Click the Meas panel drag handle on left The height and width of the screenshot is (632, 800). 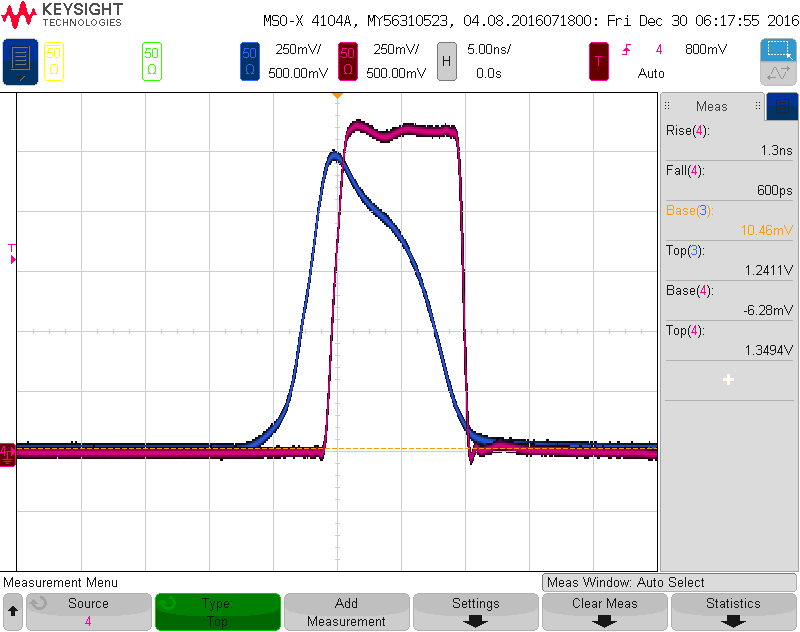coord(667,106)
